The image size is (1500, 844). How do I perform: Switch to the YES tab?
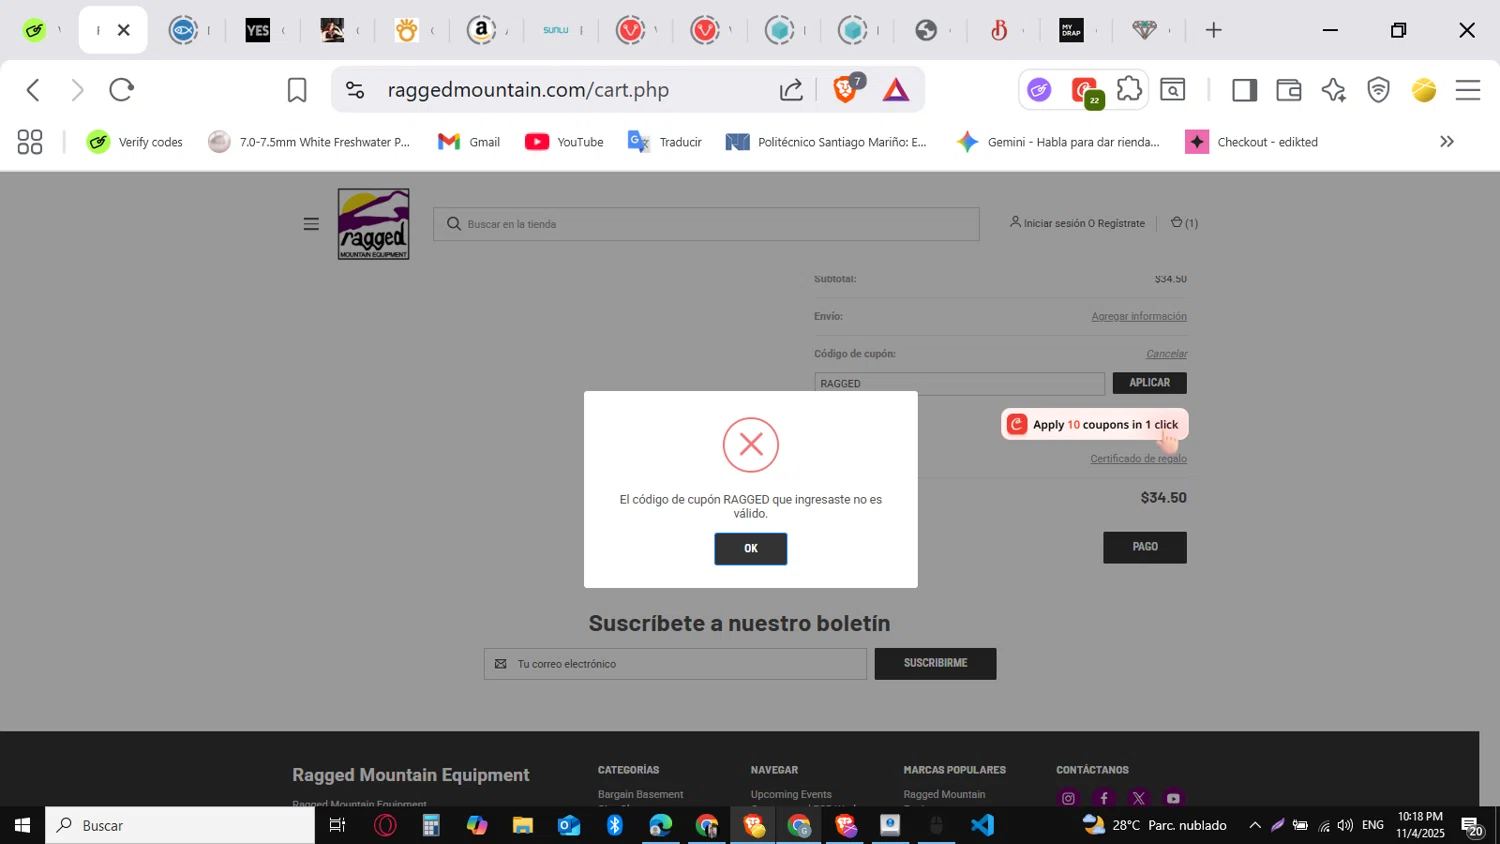258,30
